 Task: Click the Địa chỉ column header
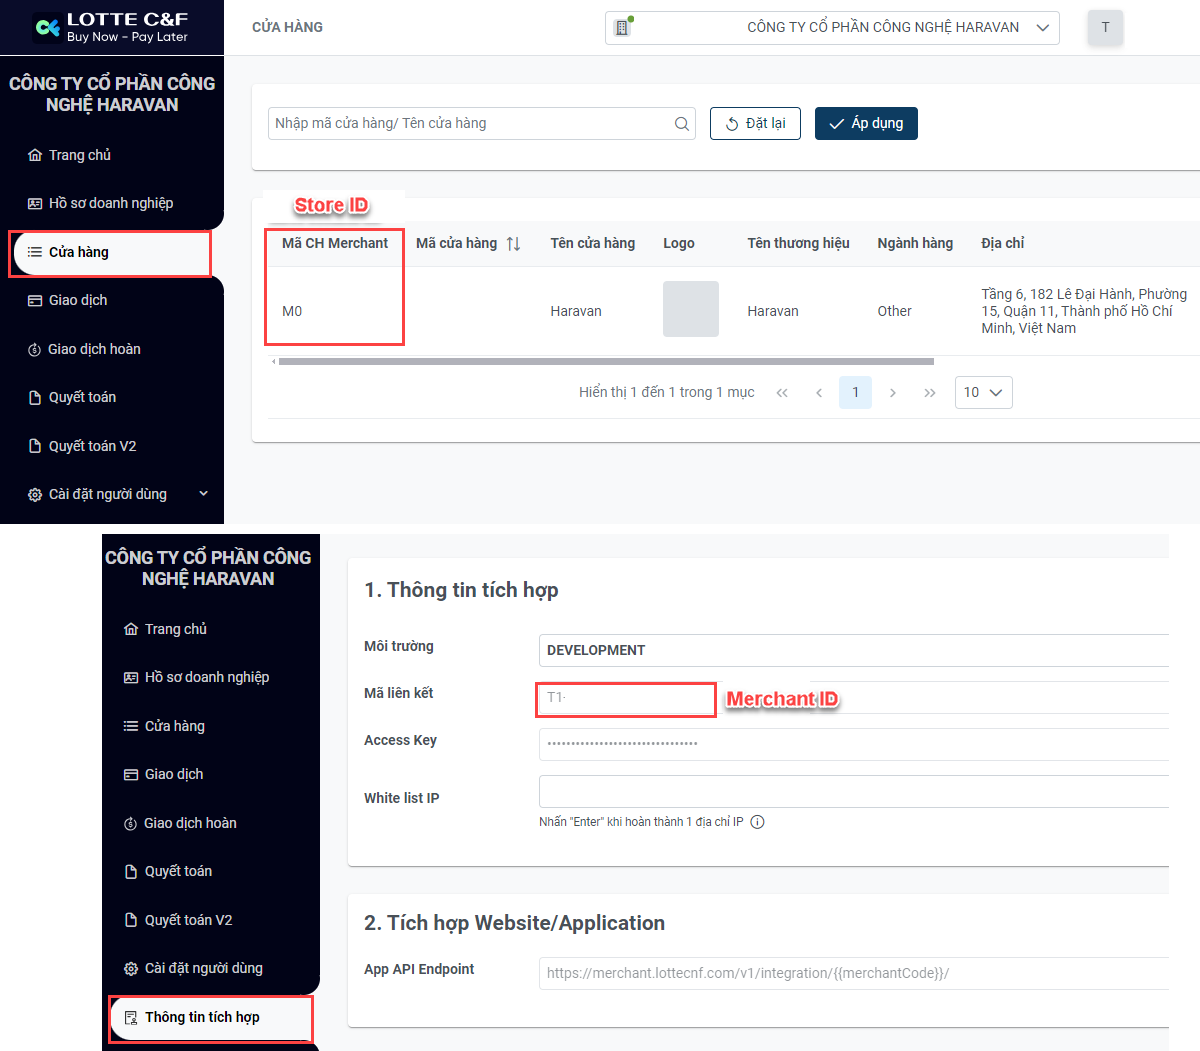[x=1002, y=243]
